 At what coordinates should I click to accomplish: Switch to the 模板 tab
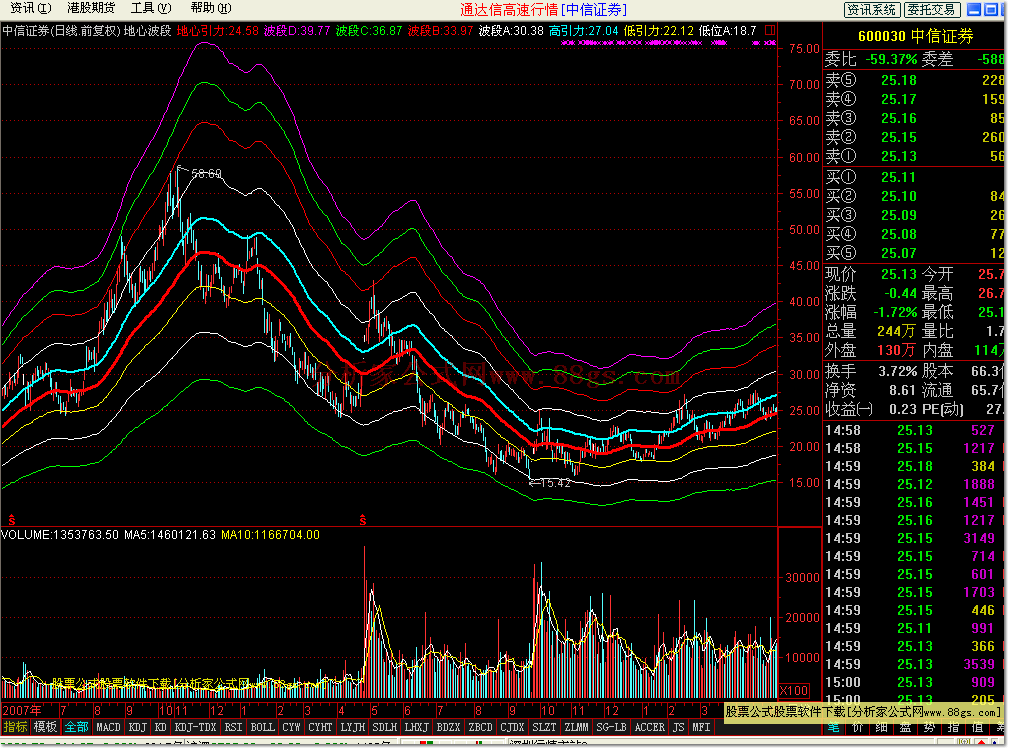click(45, 727)
